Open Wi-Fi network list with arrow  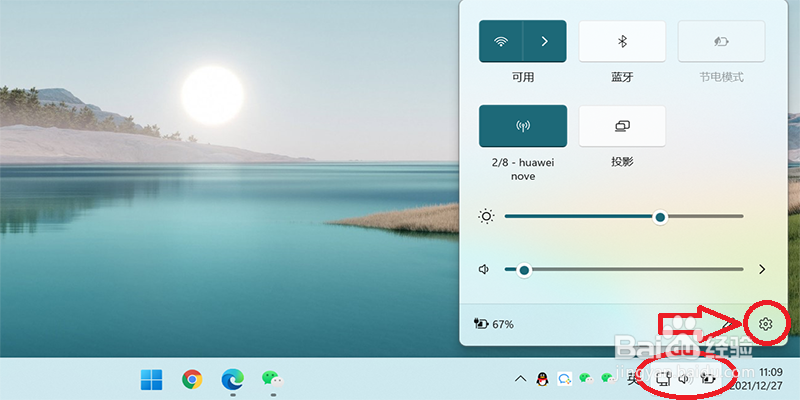coord(545,41)
